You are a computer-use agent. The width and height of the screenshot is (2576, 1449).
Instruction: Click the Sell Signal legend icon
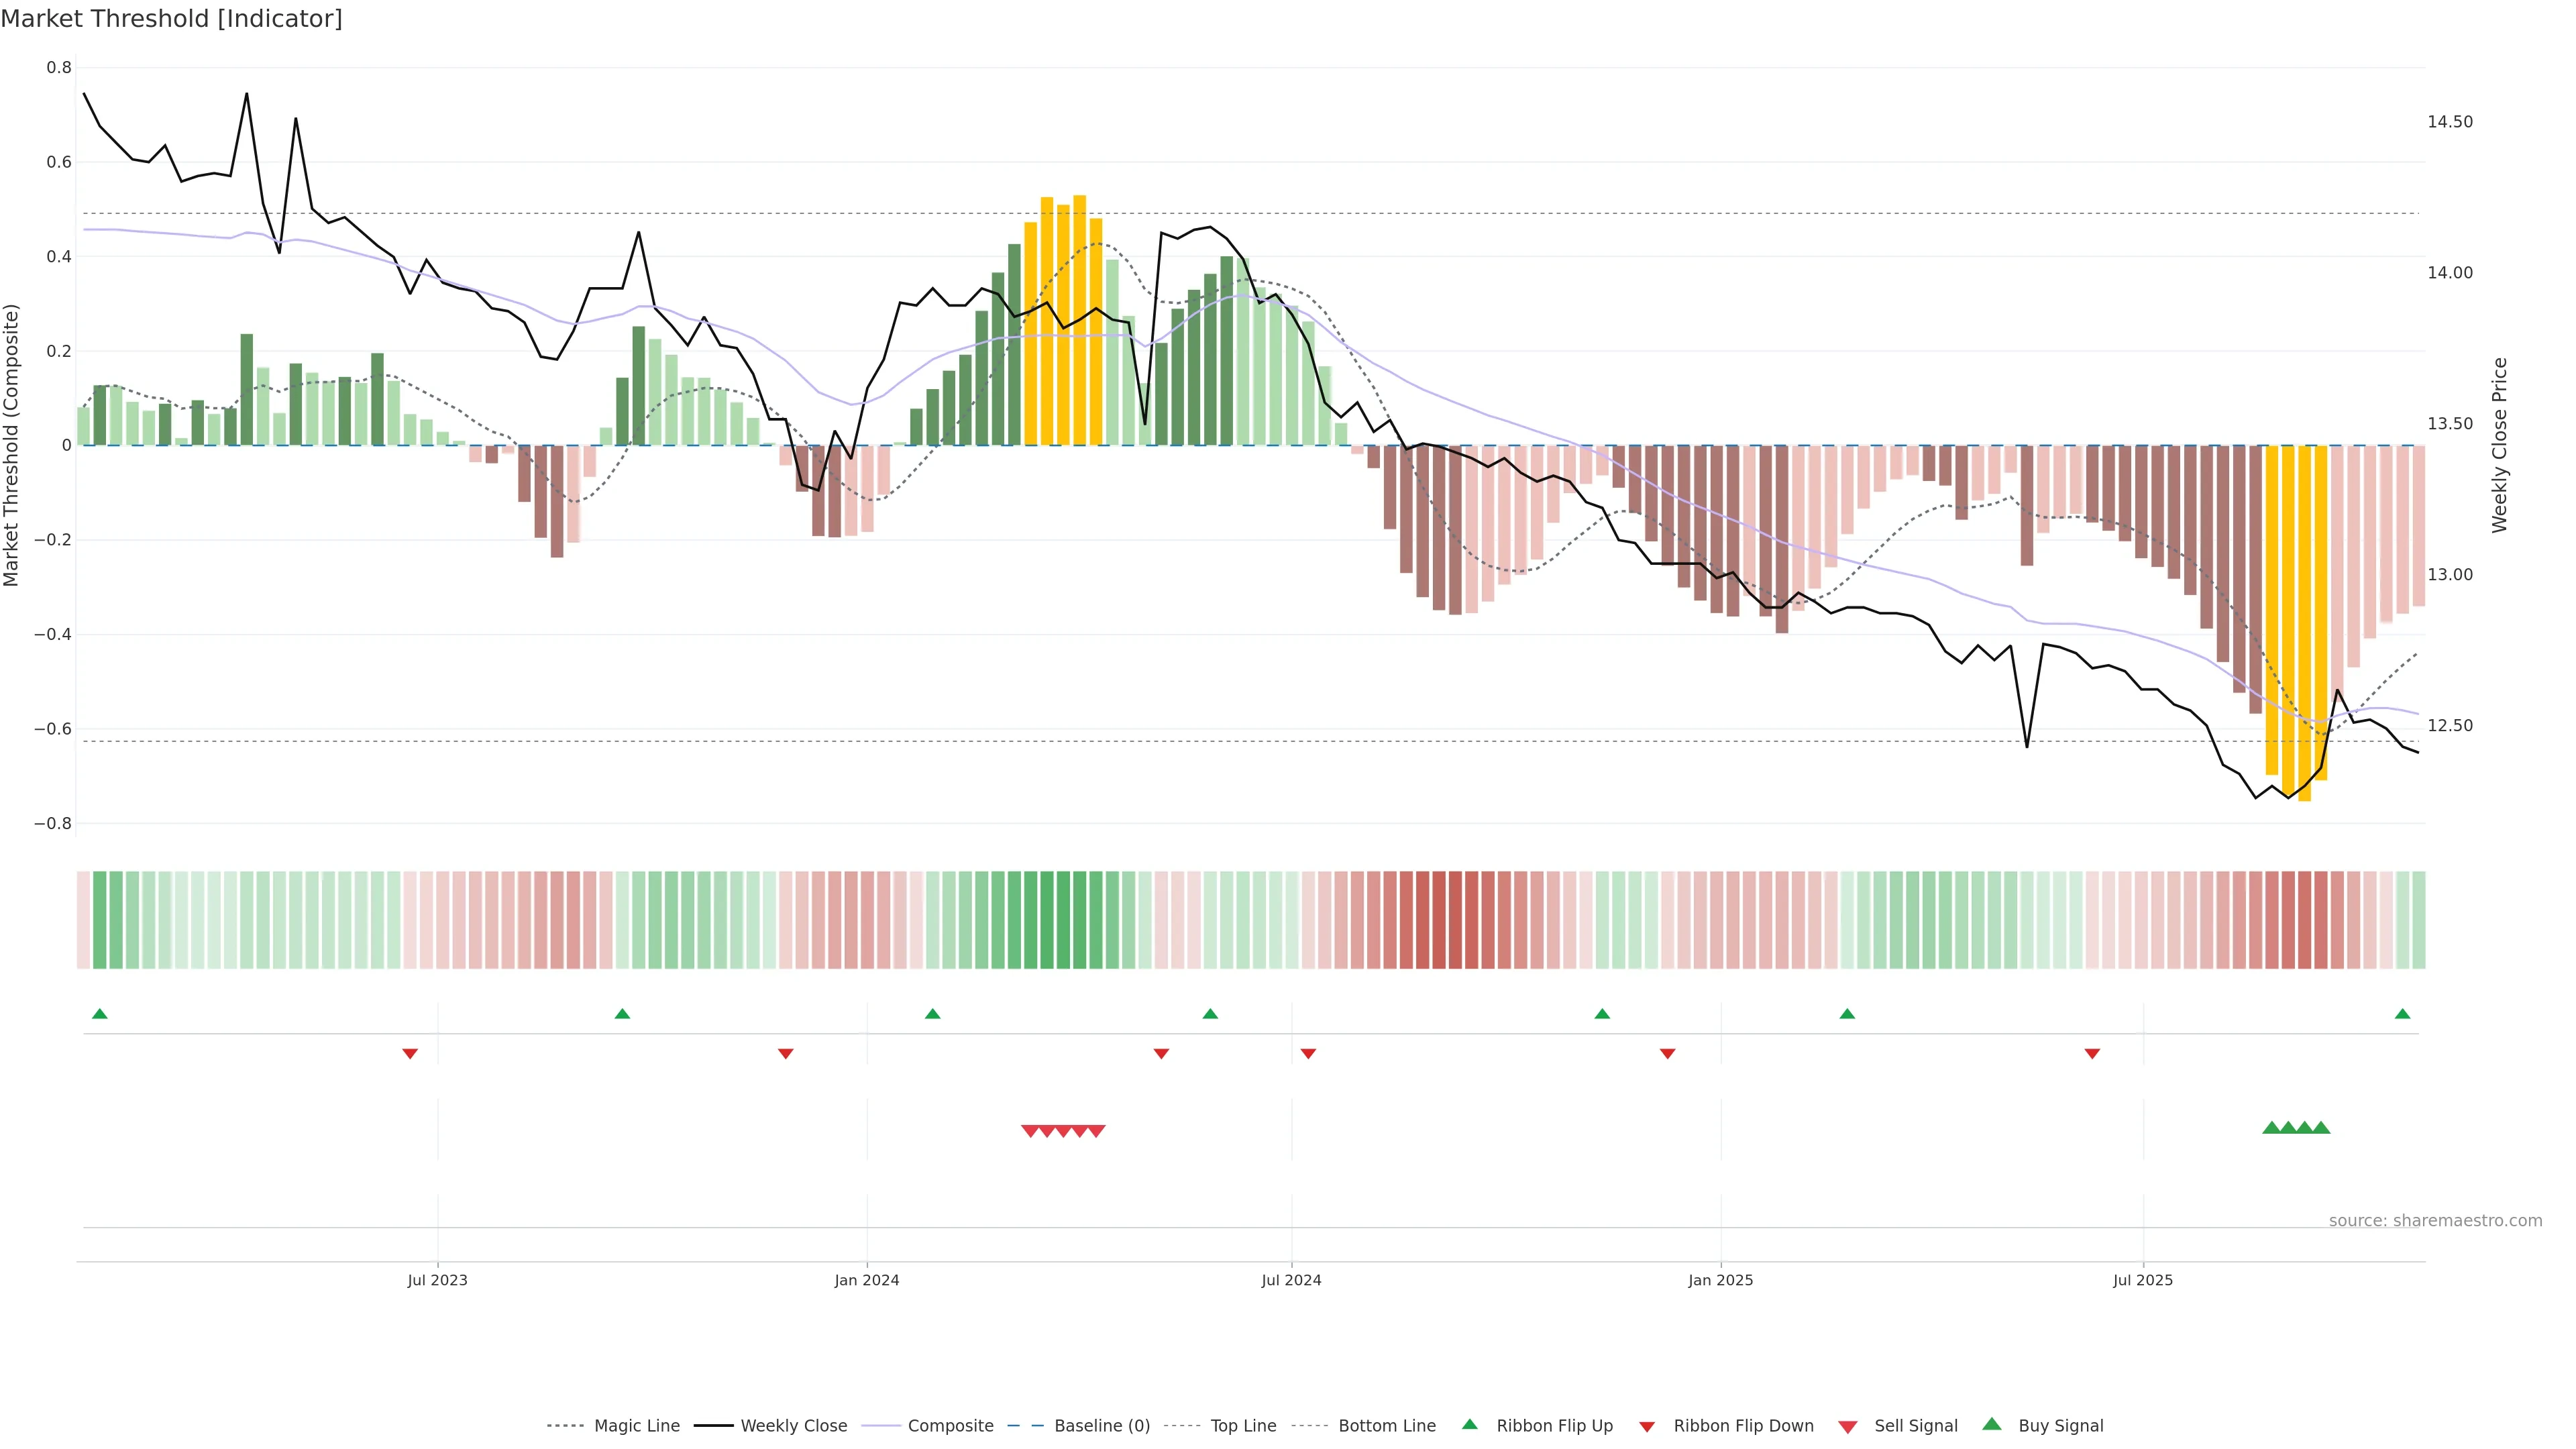tap(1848, 1427)
